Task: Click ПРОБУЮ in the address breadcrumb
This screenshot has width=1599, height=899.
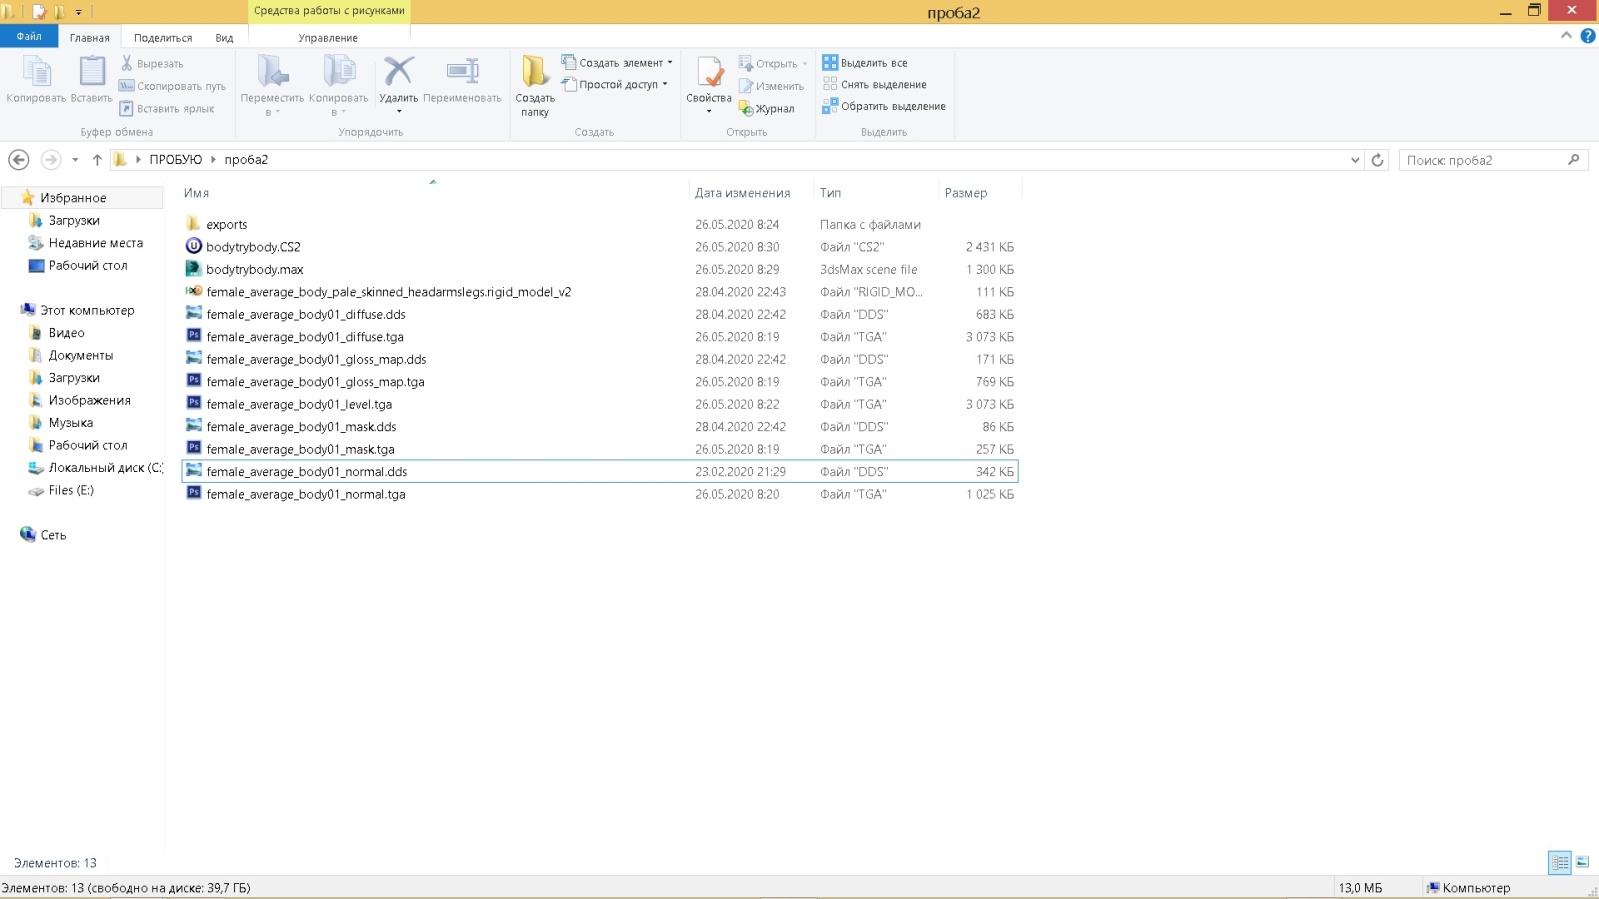Action: point(176,159)
